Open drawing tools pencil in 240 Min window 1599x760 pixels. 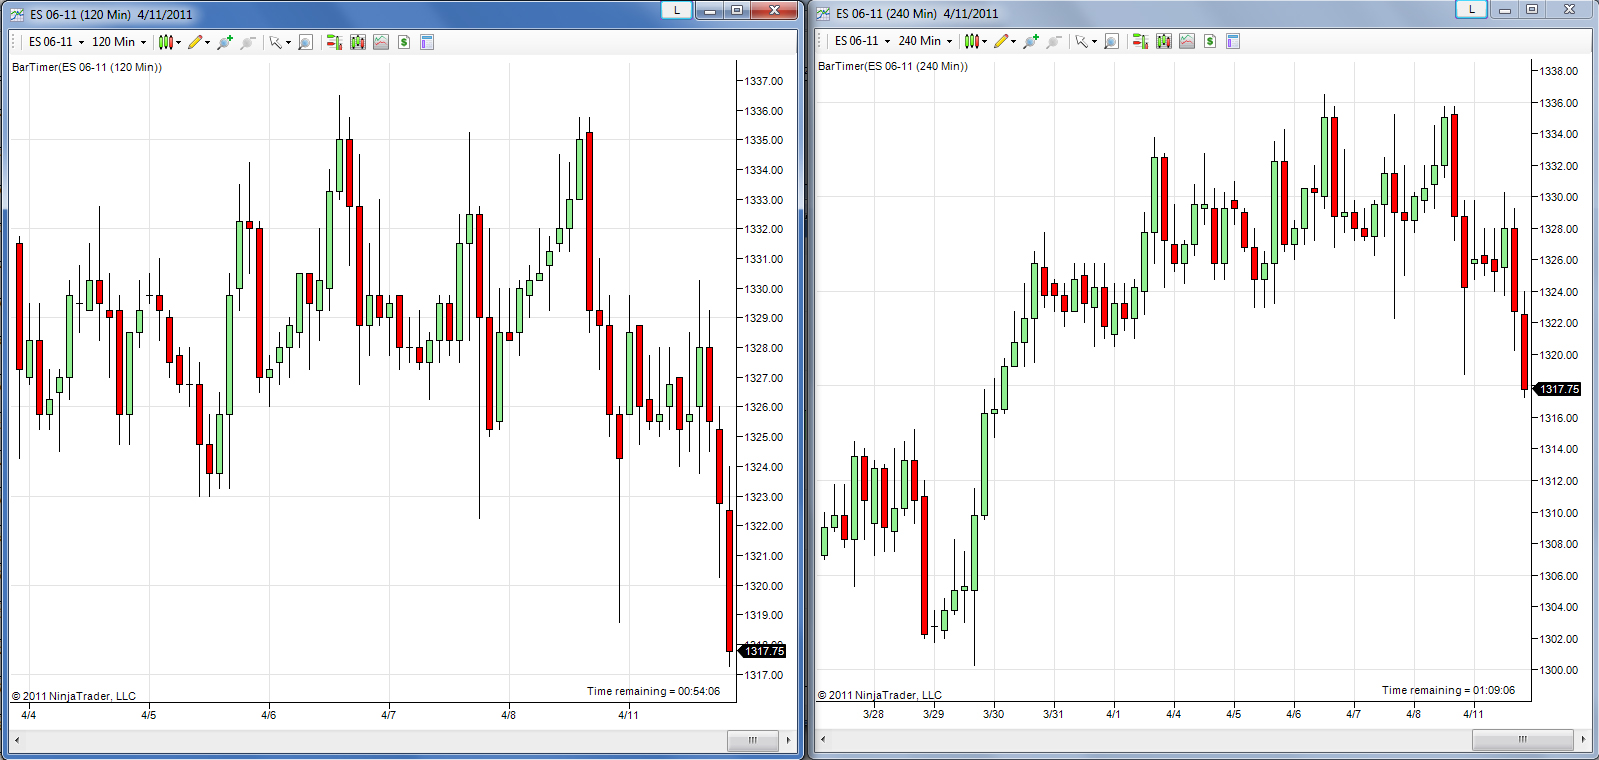click(x=1000, y=41)
